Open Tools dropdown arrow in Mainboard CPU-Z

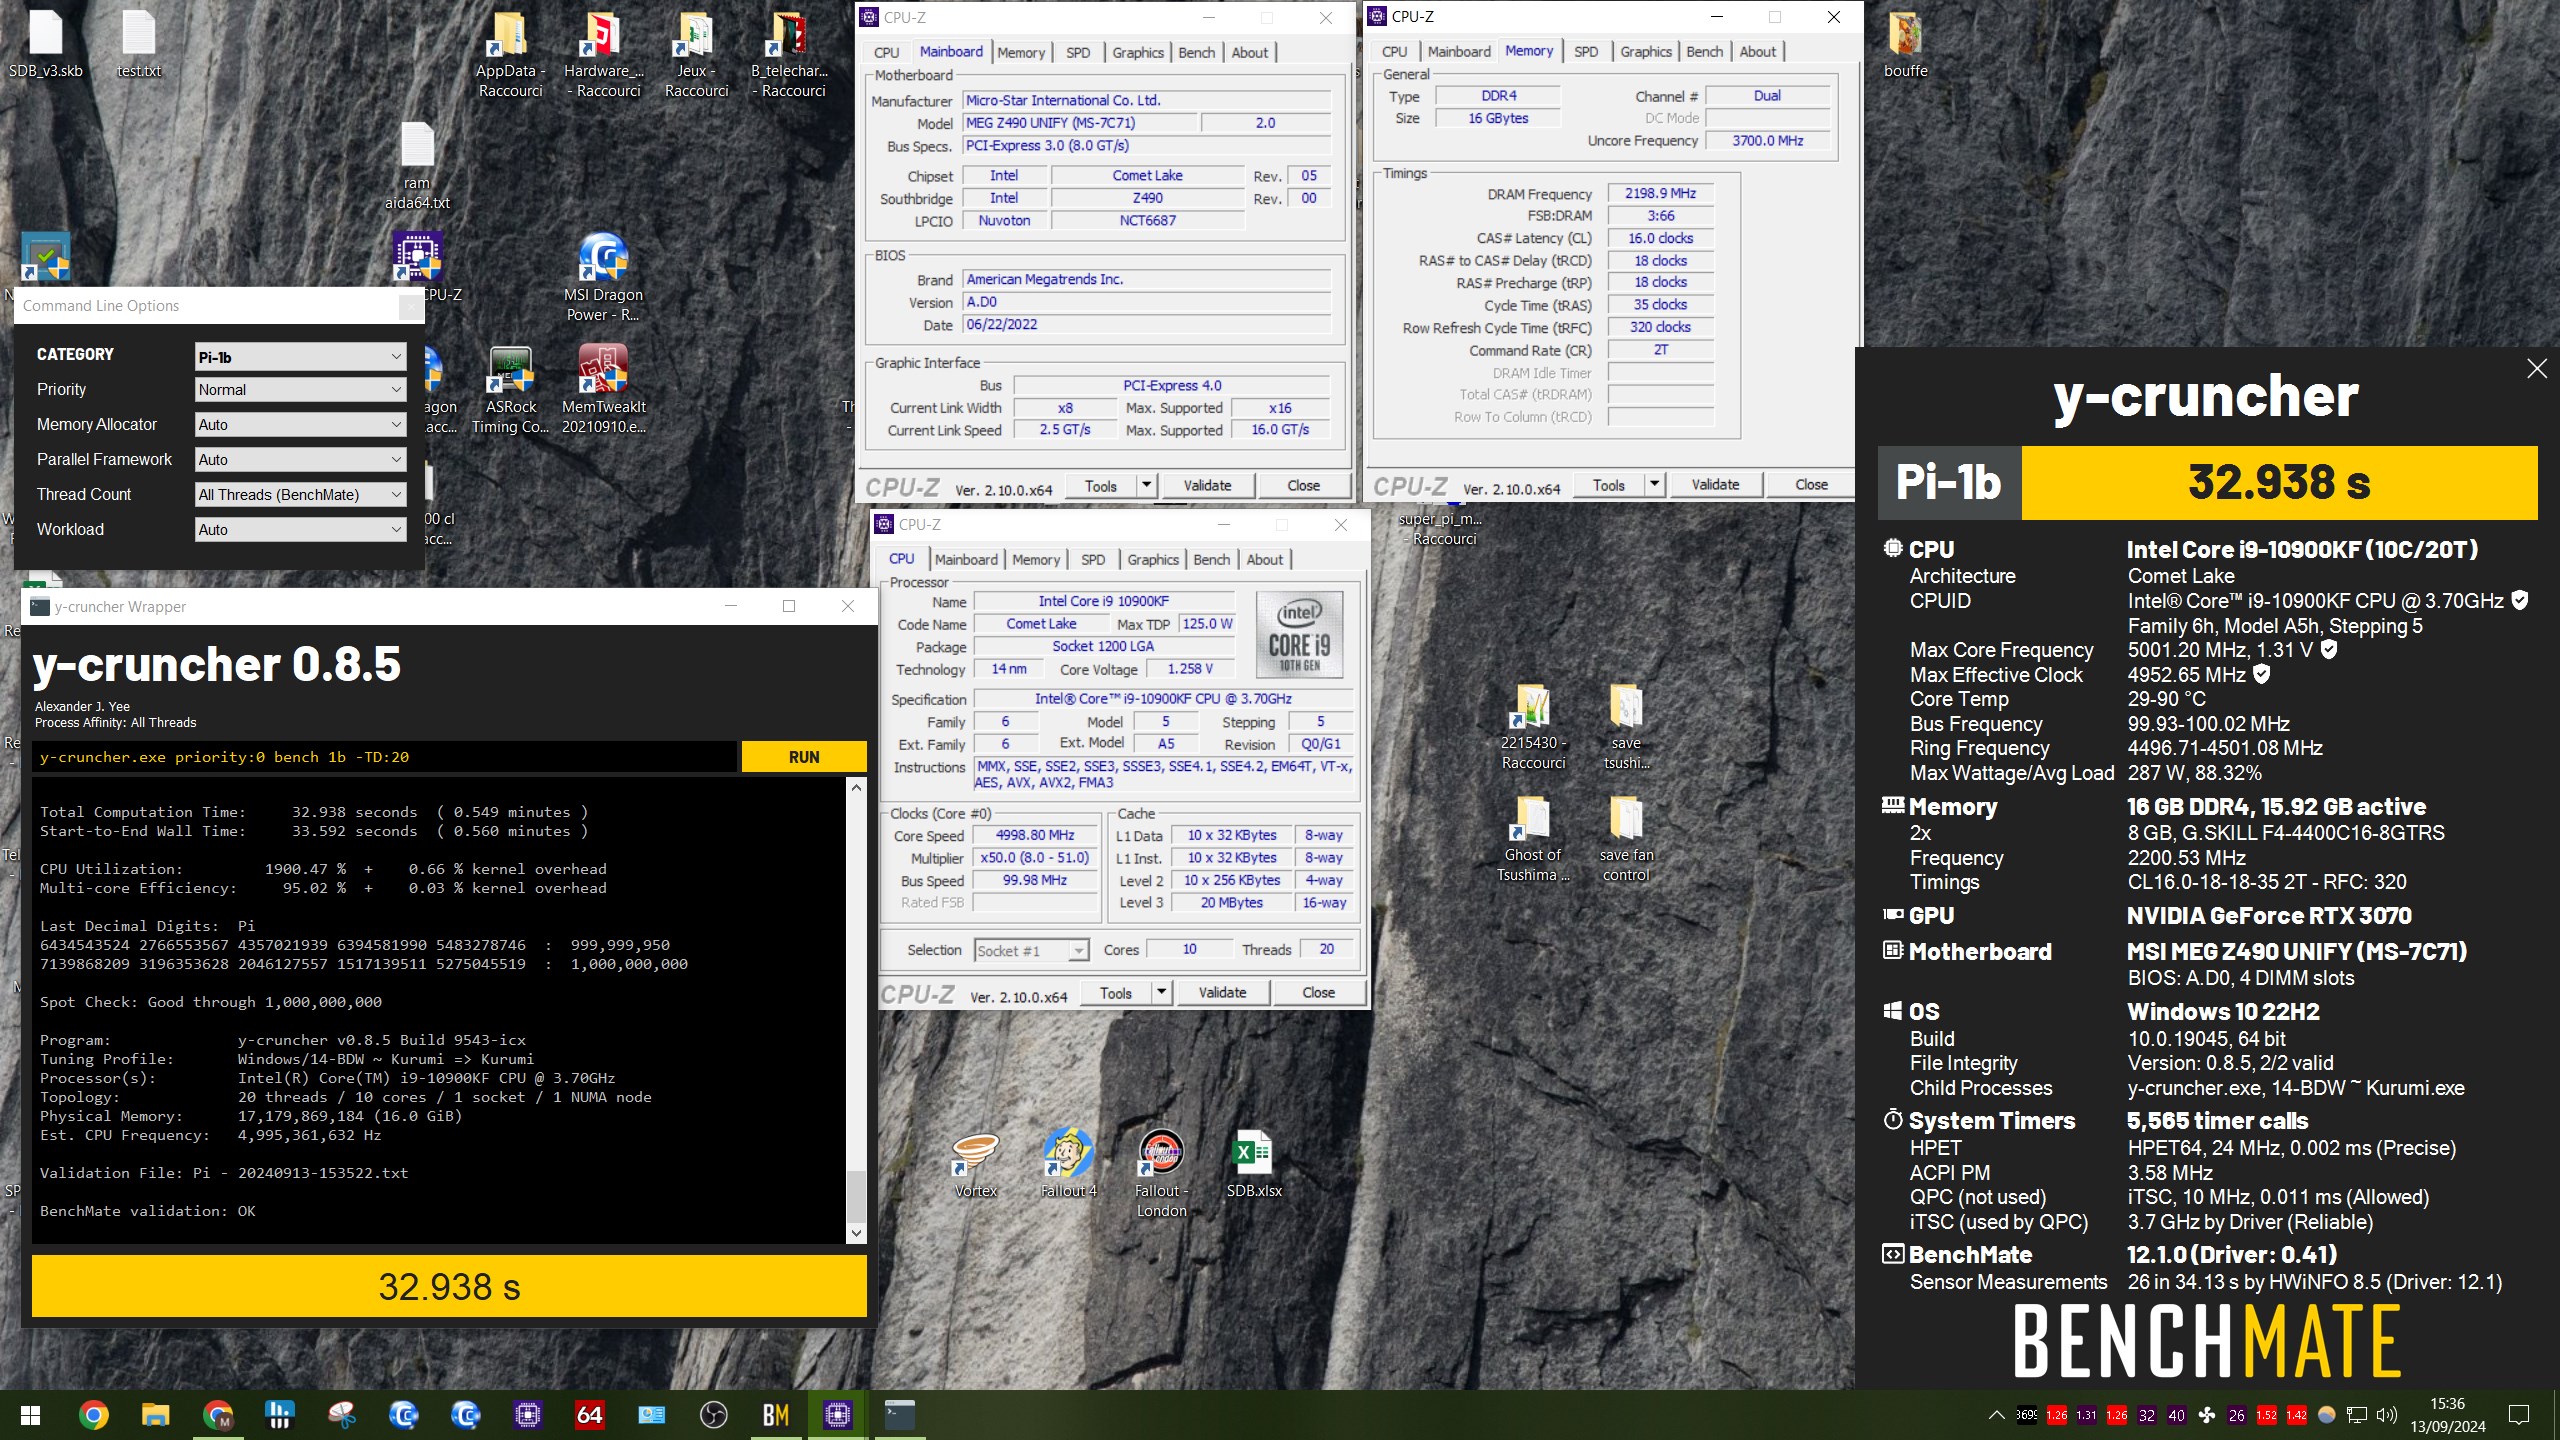point(1147,485)
